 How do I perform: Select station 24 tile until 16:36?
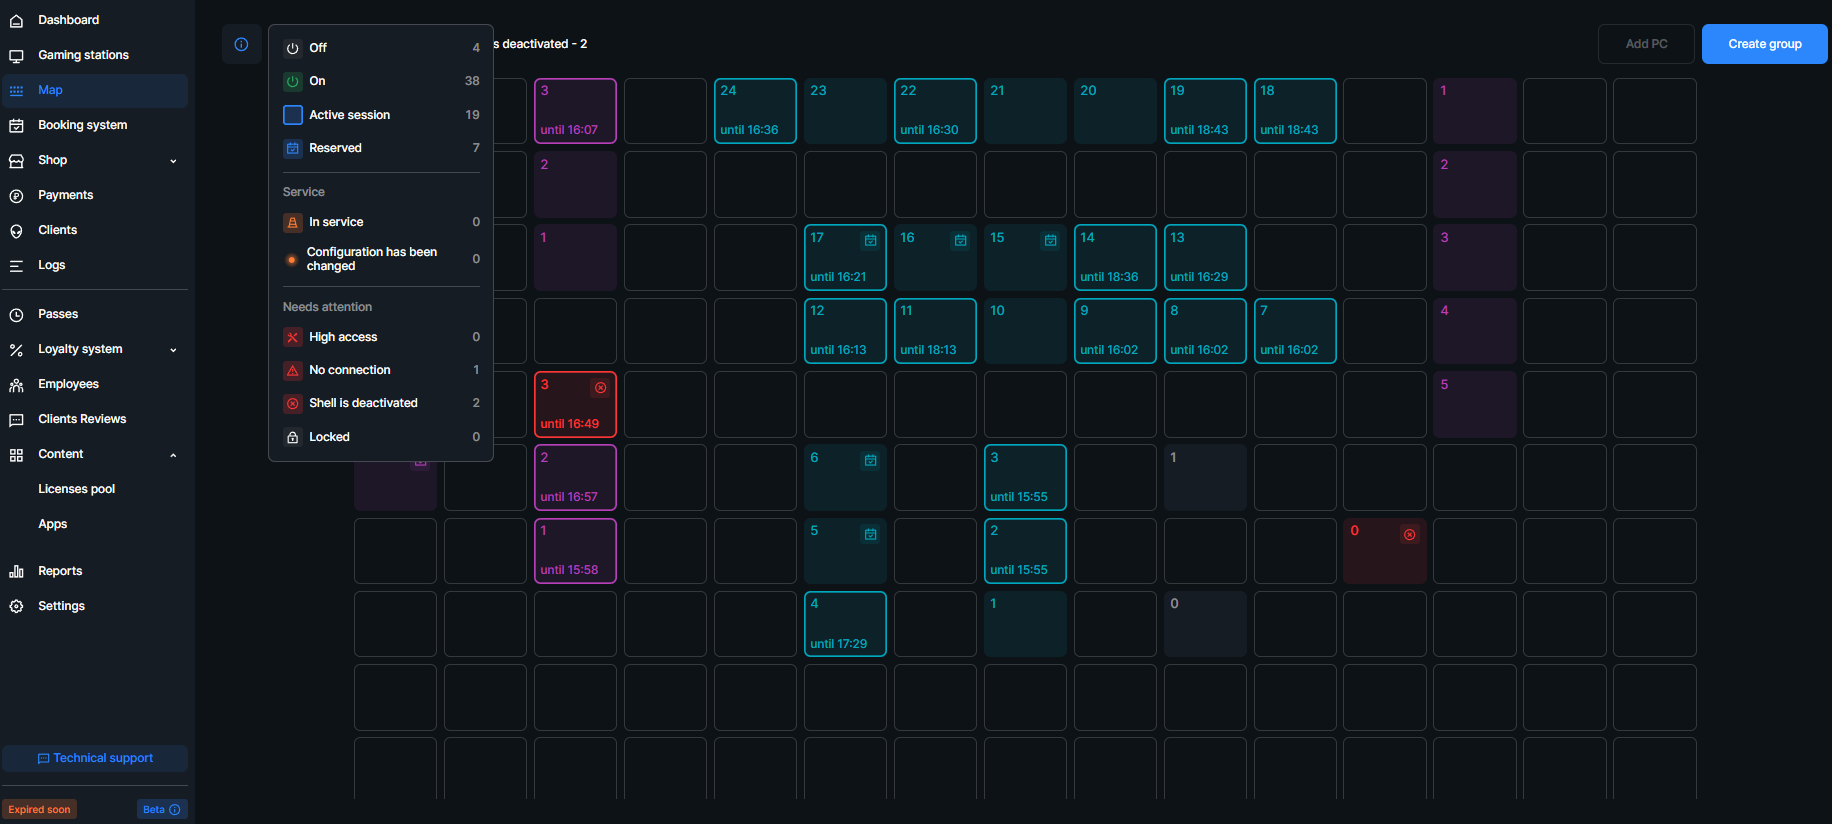click(755, 111)
